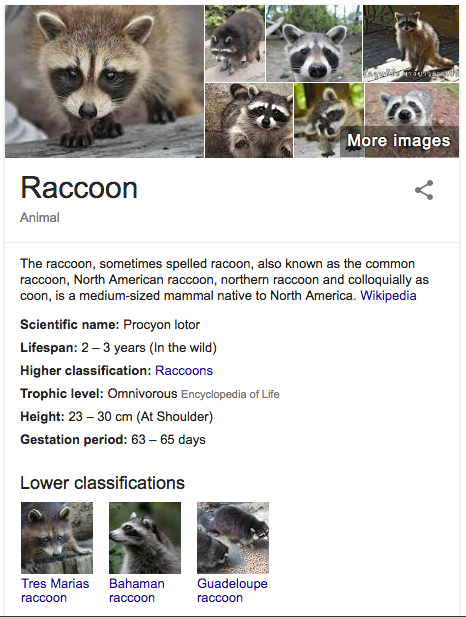This screenshot has height=617, width=466.
Task: Open Bahaman raccoon thumbnail image
Action: point(145,538)
